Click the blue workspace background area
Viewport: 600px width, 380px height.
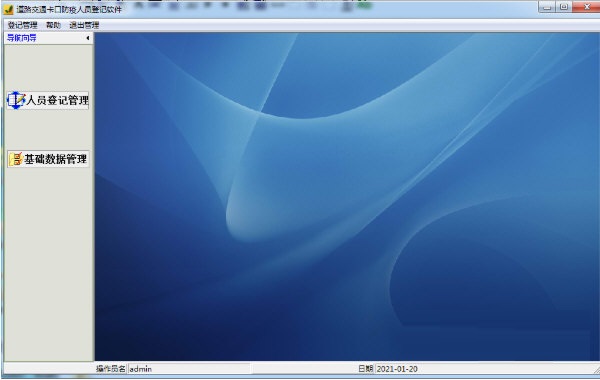pyautogui.click(x=347, y=197)
